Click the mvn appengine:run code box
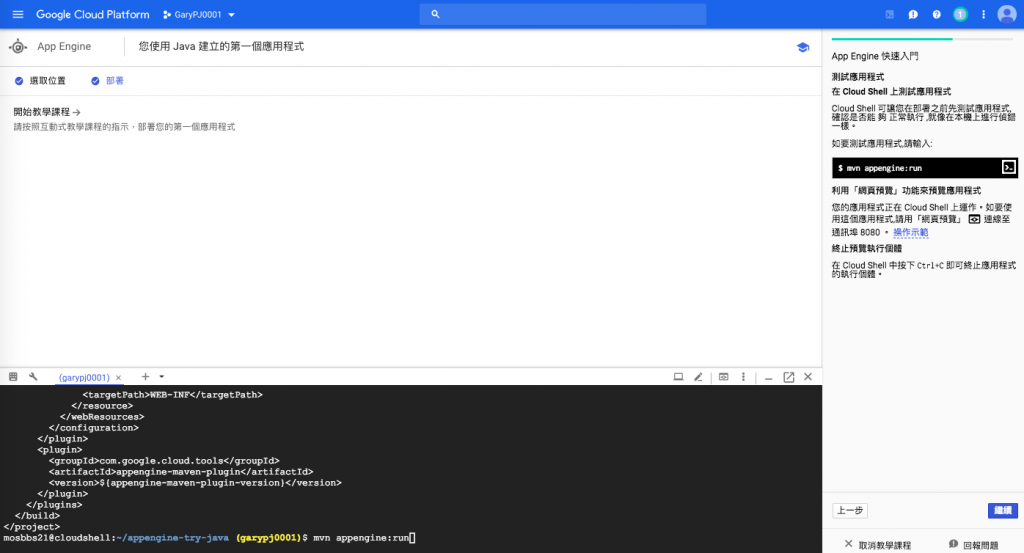The image size is (1024, 553). point(925,168)
